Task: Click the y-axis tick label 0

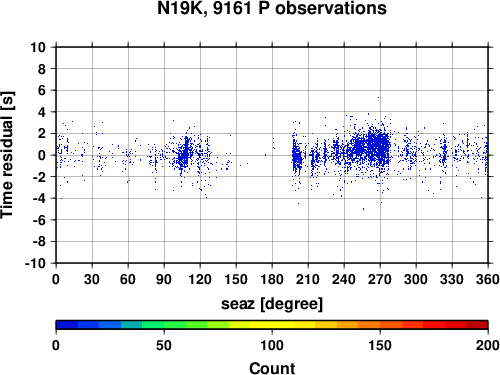Action: tap(42, 155)
